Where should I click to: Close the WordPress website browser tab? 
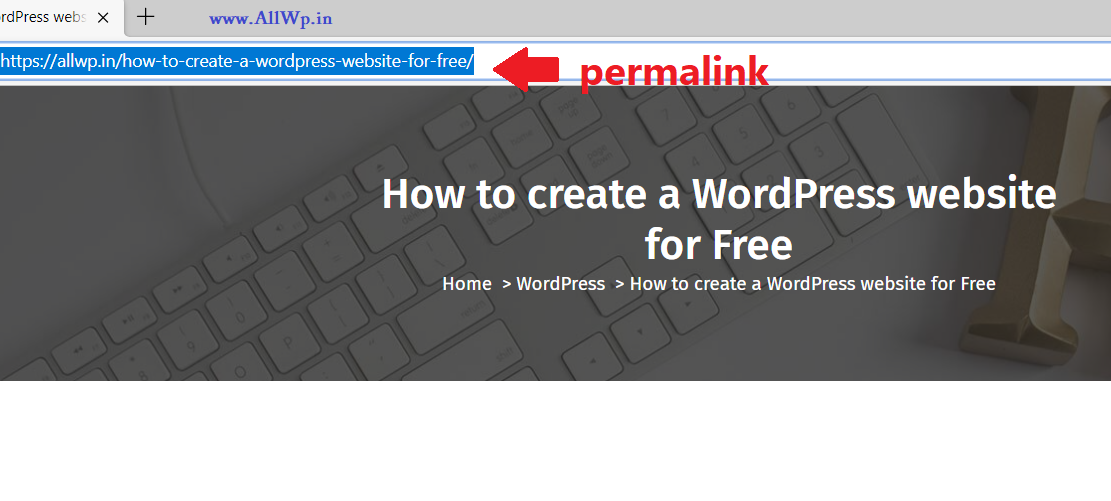click(103, 18)
